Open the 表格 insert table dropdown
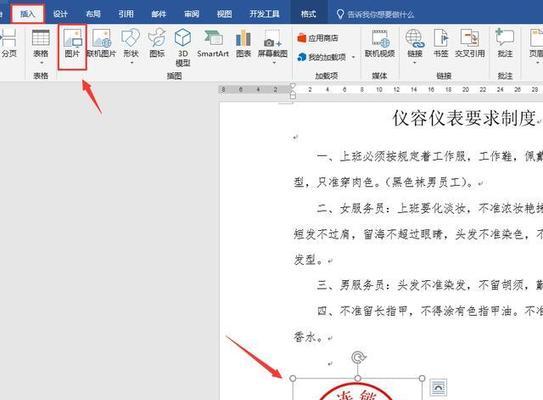543x400 pixels. click(x=41, y=47)
